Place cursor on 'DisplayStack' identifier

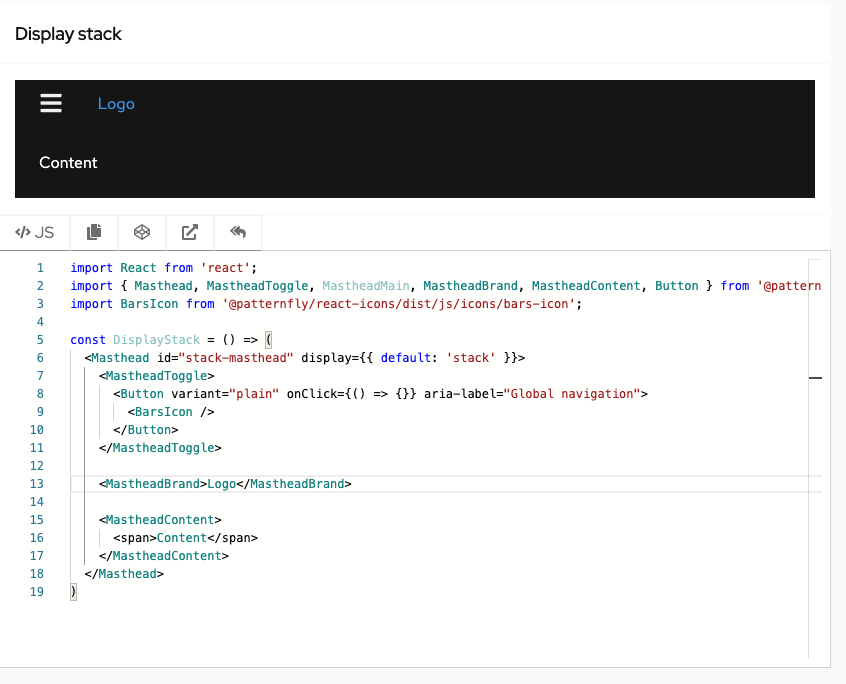[156, 340]
